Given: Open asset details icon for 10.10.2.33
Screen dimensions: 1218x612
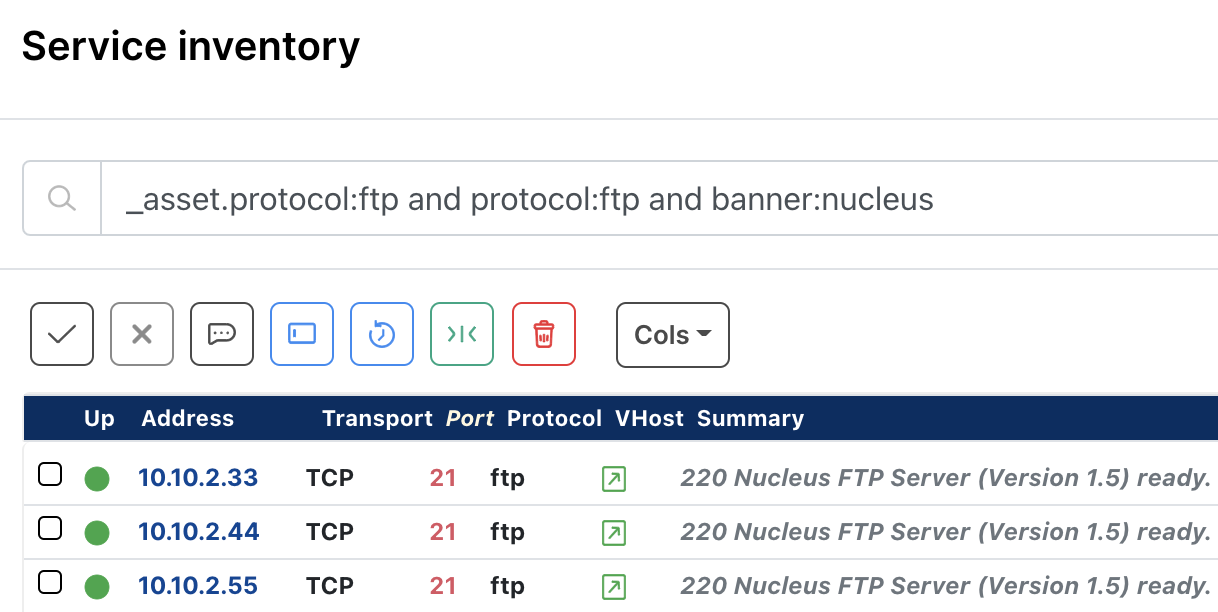Looking at the screenshot, I should [x=613, y=478].
